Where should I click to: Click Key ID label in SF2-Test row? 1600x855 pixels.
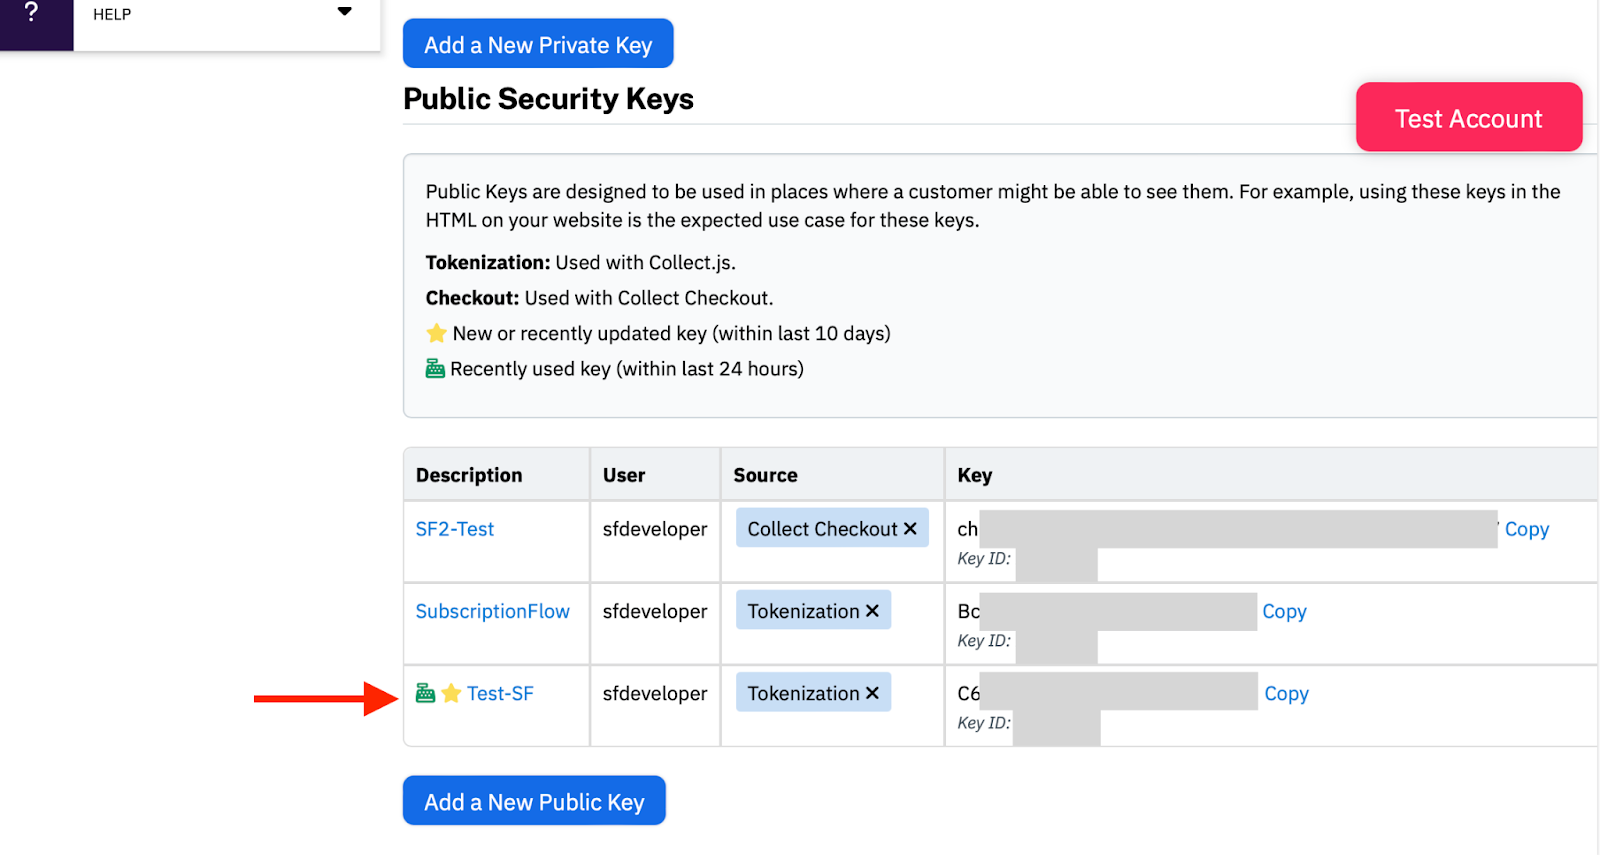point(984,559)
